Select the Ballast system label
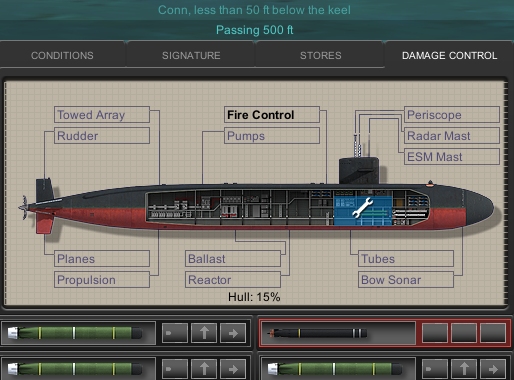The width and height of the screenshot is (514, 380). tap(233, 259)
